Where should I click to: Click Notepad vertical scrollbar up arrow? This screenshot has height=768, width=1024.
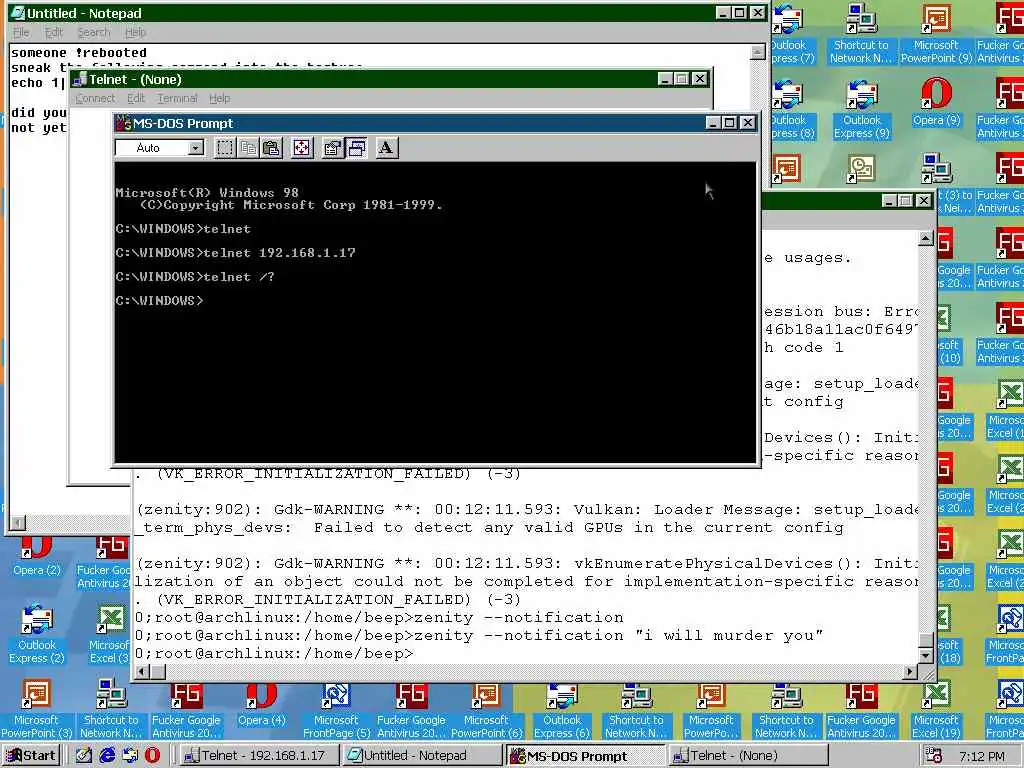(x=758, y=52)
